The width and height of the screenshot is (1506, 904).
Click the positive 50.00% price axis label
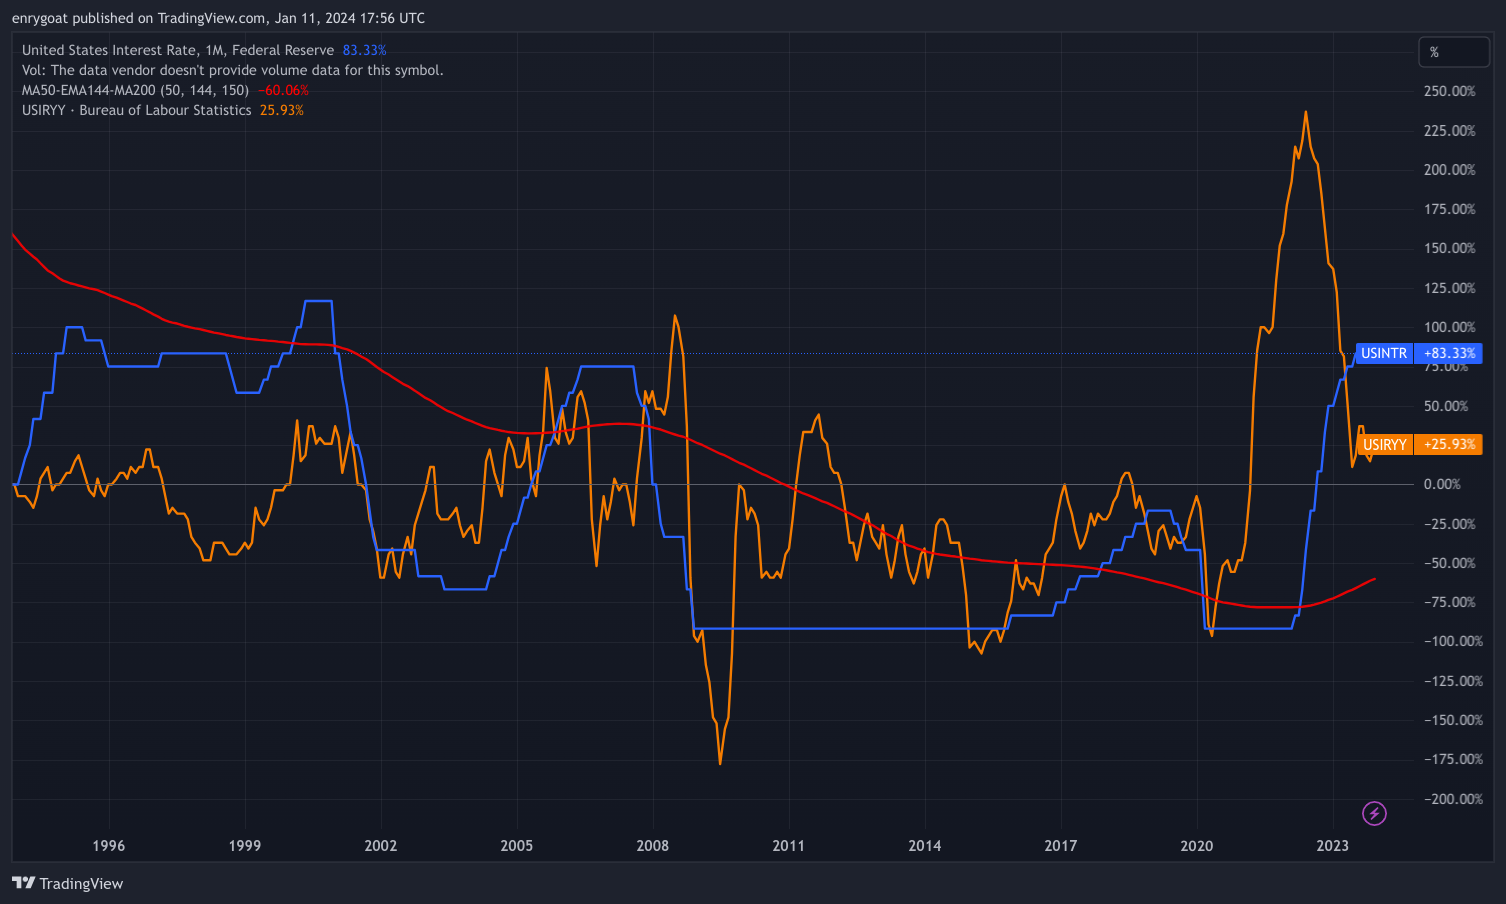[x=1446, y=406]
